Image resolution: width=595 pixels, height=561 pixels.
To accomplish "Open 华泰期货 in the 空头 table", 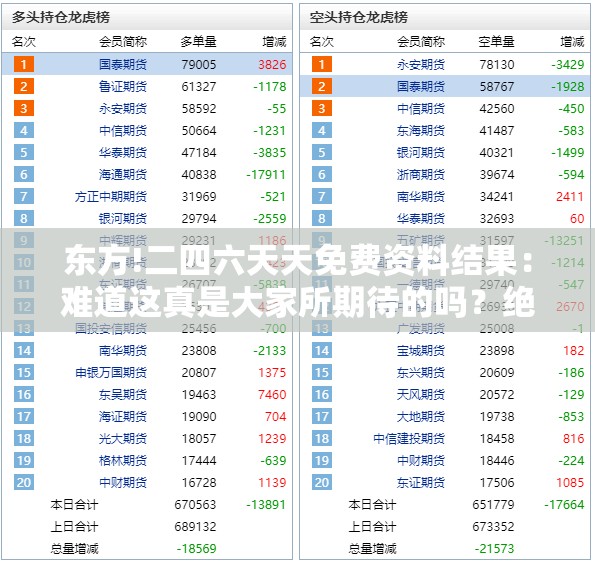I will tap(420, 218).
